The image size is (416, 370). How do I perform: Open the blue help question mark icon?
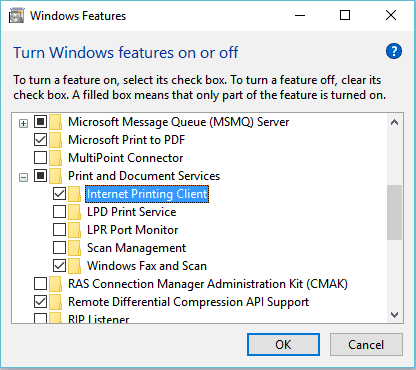394,51
